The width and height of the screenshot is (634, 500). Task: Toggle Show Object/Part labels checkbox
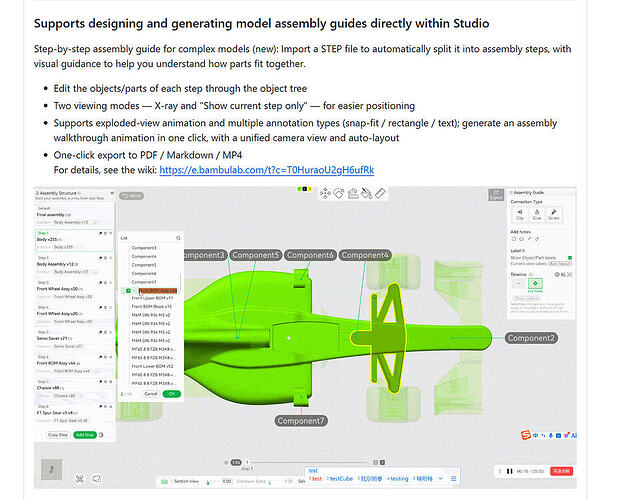tap(570, 257)
